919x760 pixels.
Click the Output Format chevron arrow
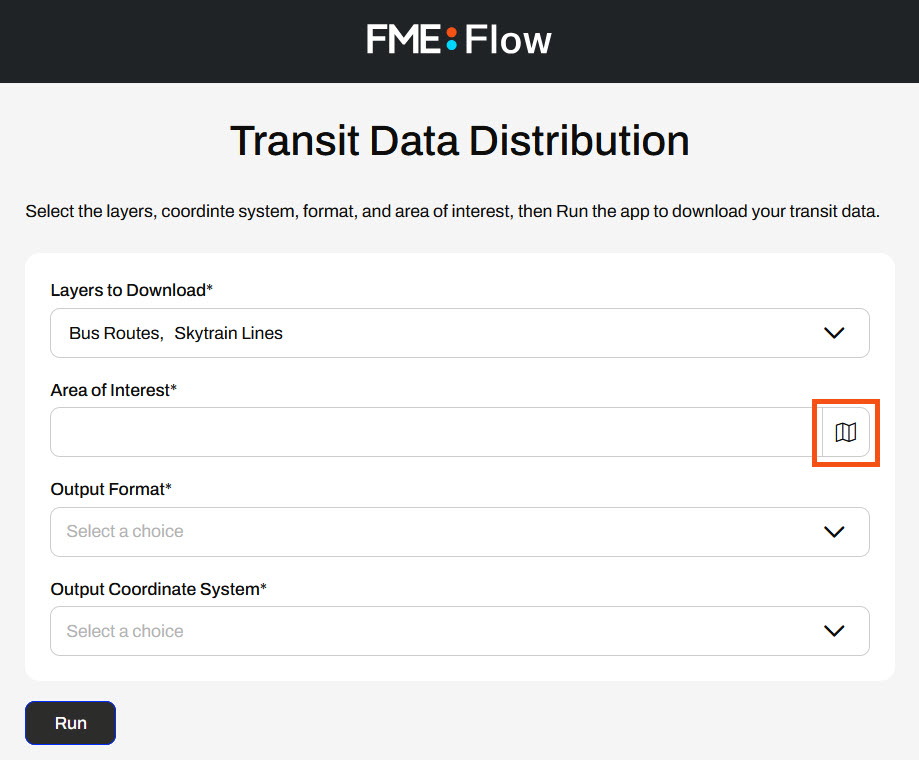[x=834, y=532]
